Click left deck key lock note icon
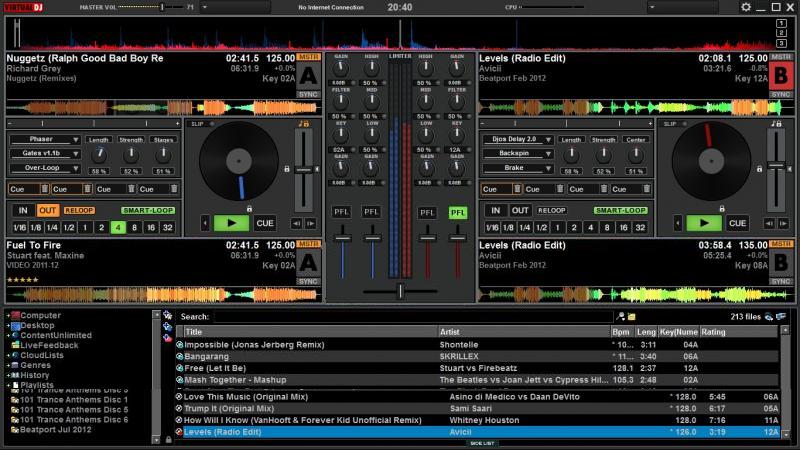800x450 pixels. pos(303,123)
